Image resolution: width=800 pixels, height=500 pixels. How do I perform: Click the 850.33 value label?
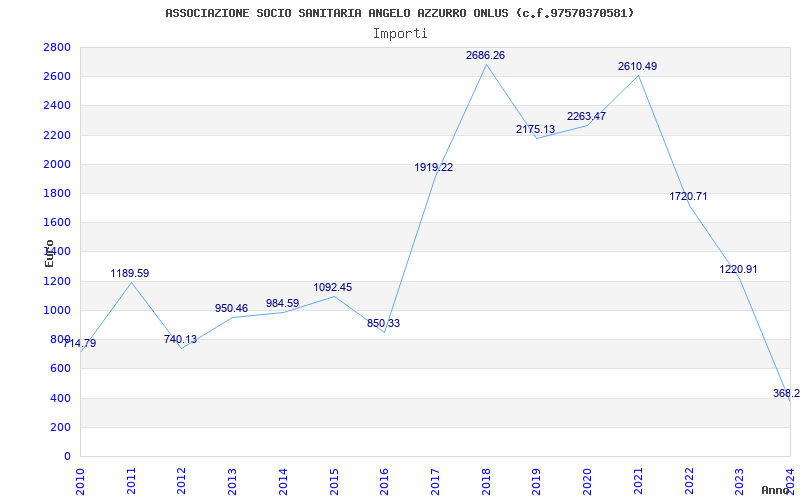pyautogui.click(x=383, y=323)
